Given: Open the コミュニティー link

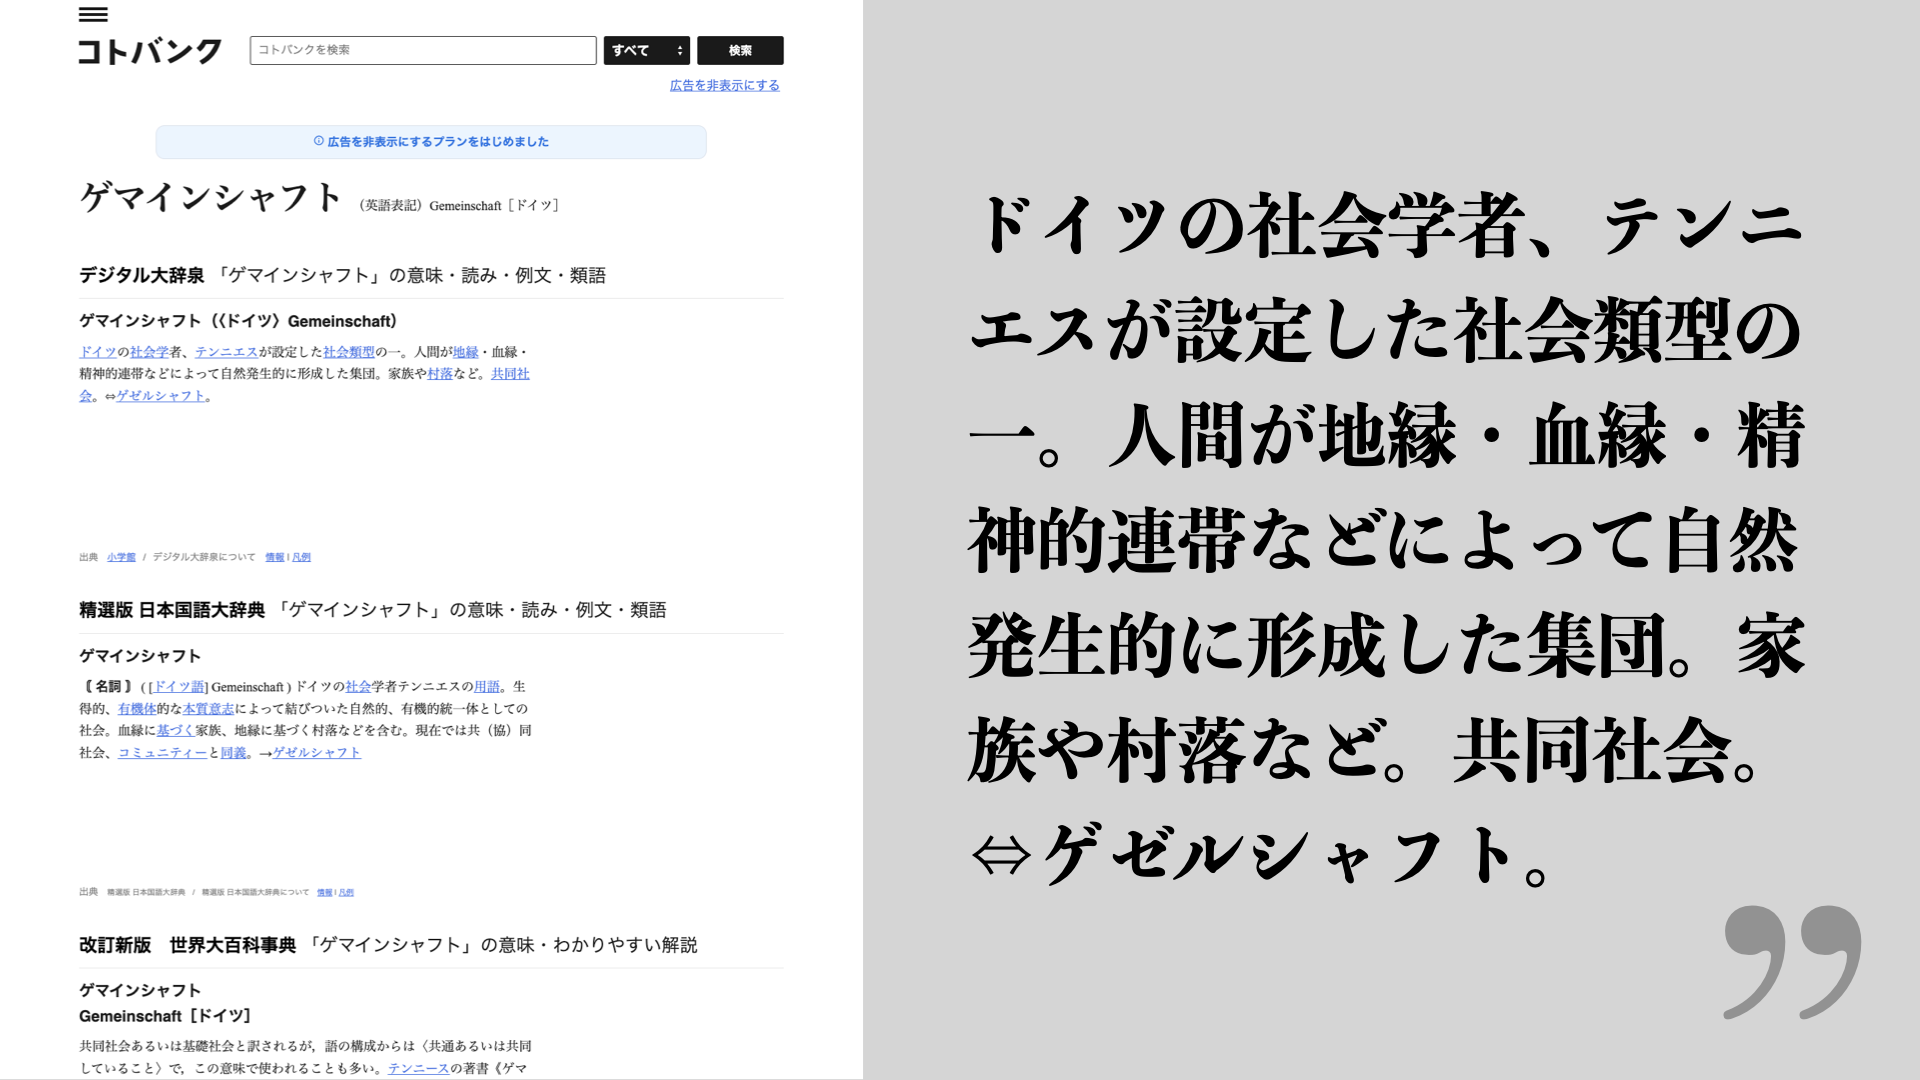Looking at the screenshot, I should [162, 753].
